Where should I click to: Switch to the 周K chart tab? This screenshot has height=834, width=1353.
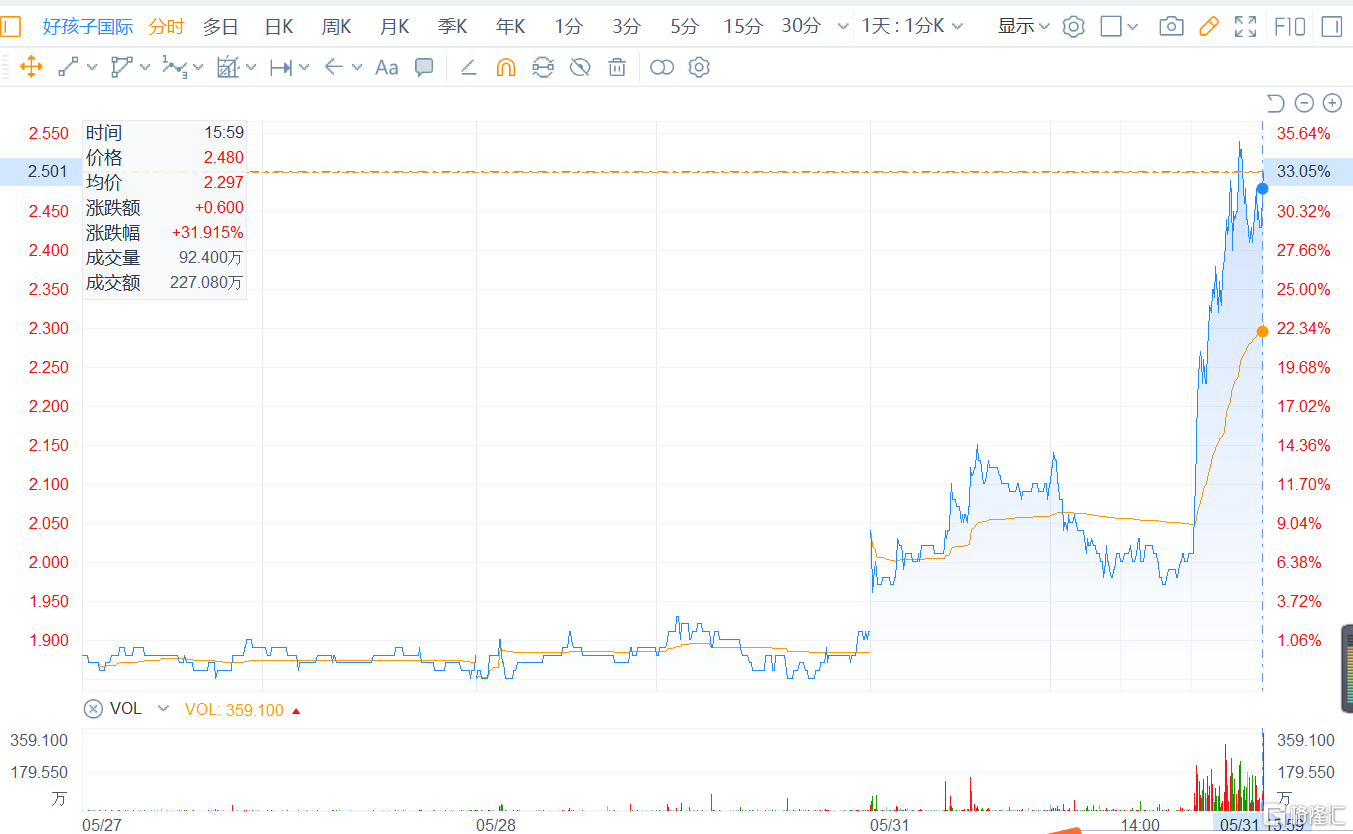tap(336, 27)
